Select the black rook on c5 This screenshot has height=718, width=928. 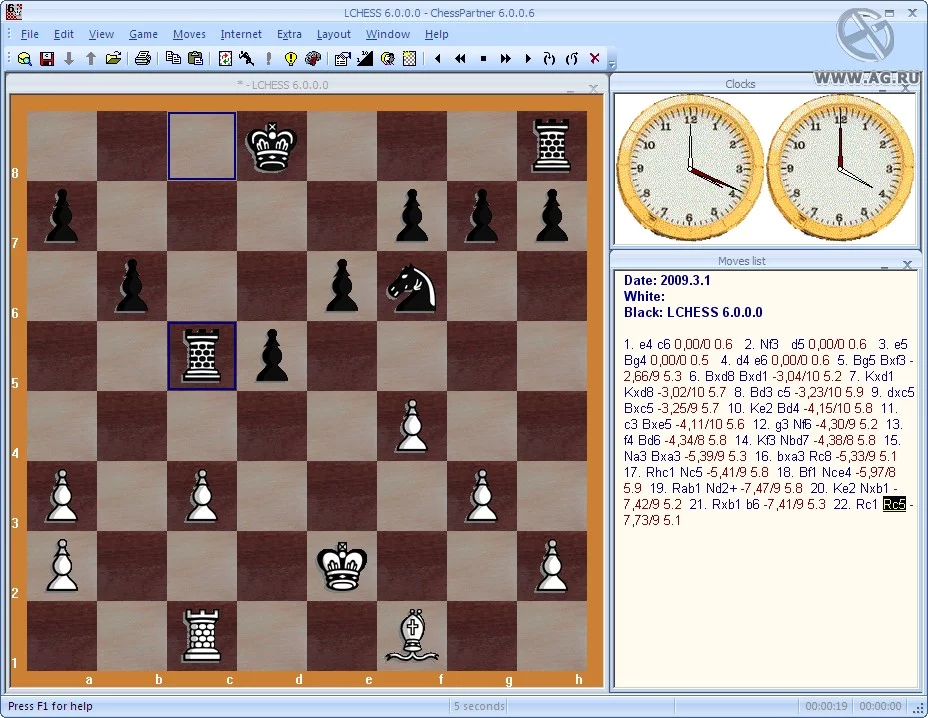(x=202, y=356)
